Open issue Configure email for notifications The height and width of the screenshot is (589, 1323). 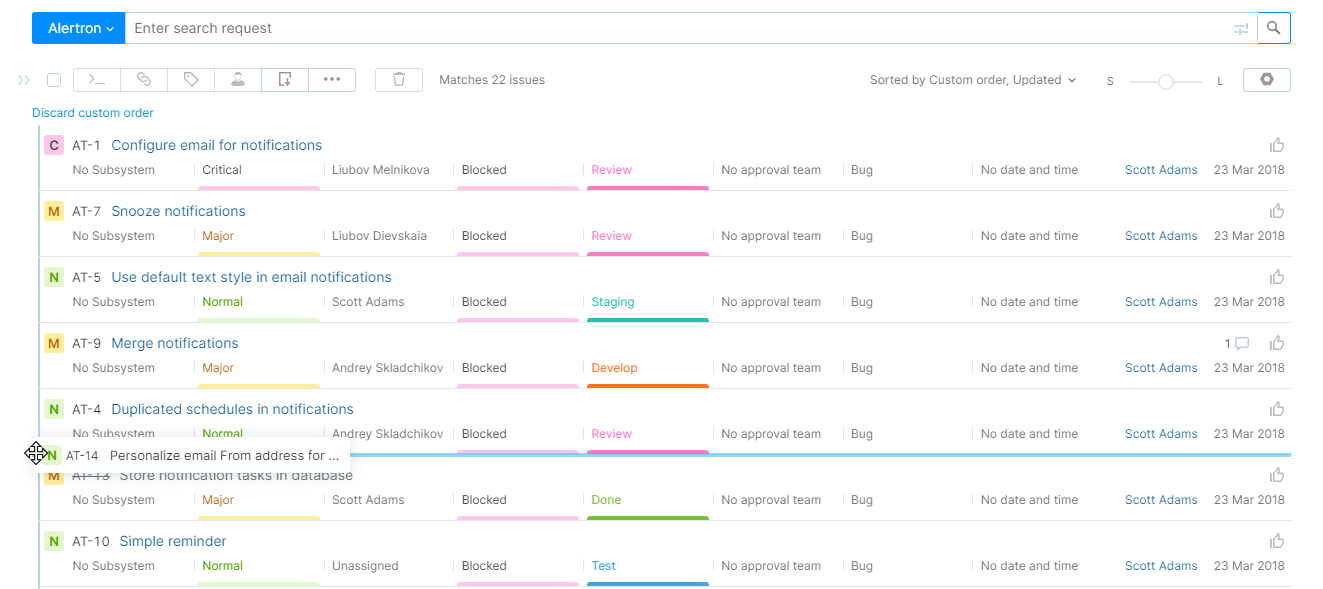pos(216,145)
